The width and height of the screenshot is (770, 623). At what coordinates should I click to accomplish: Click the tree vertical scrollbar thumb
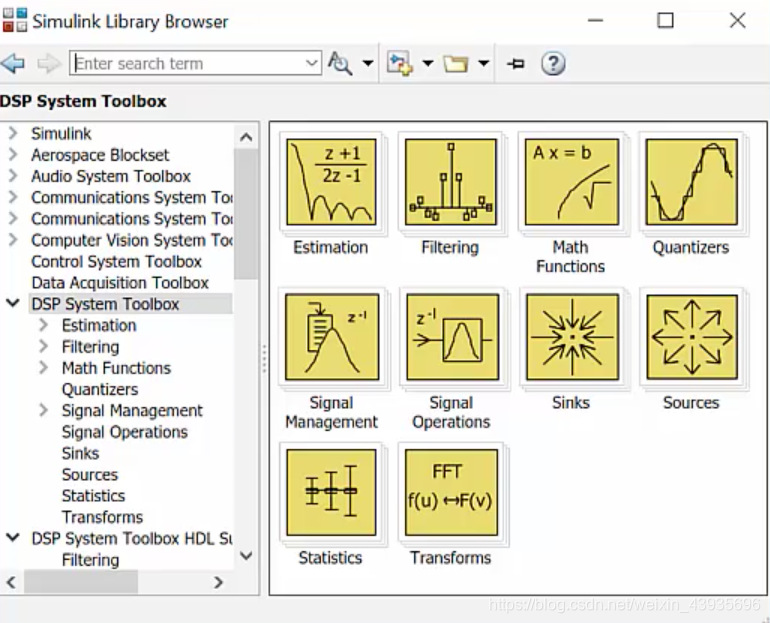tap(246, 214)
